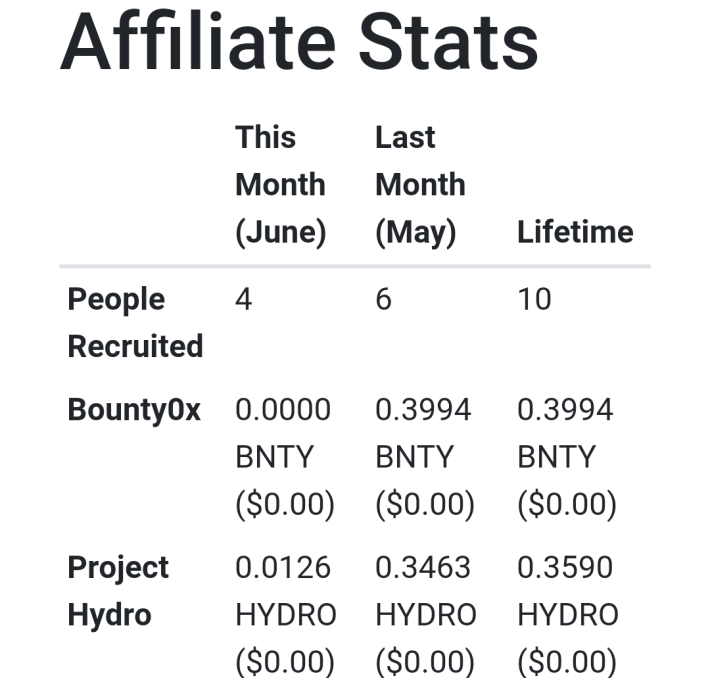Click the 0.3590 HYDRO lifetime value
The height and width of the screenshot is (678, 710).
point(568,591)
